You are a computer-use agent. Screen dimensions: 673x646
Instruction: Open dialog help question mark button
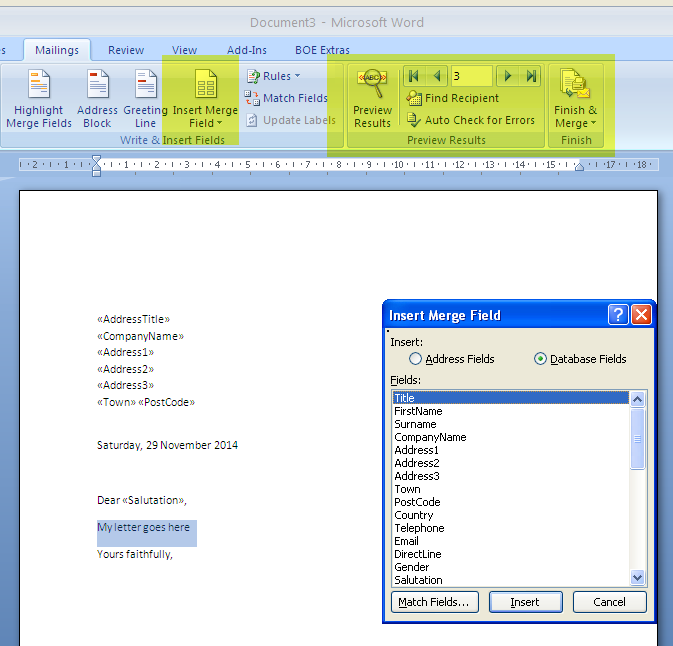click(x=618, y=315)
